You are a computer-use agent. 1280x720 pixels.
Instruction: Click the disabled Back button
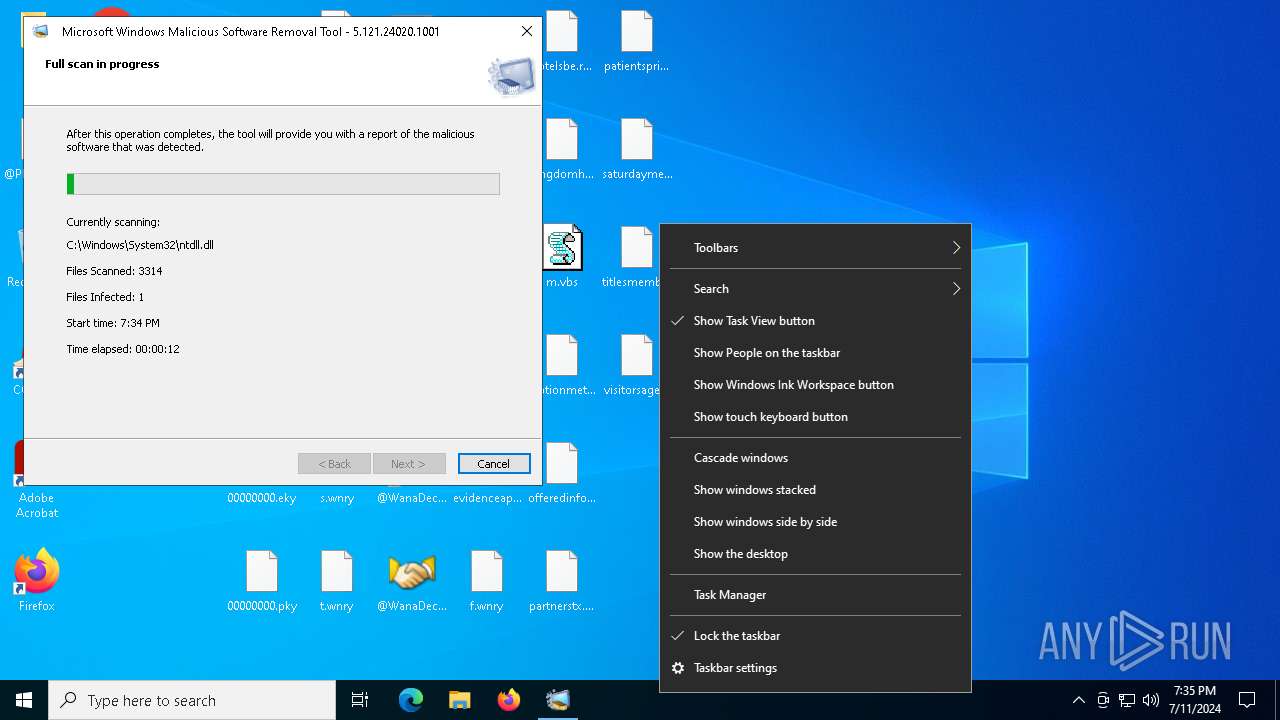[334, 464]
